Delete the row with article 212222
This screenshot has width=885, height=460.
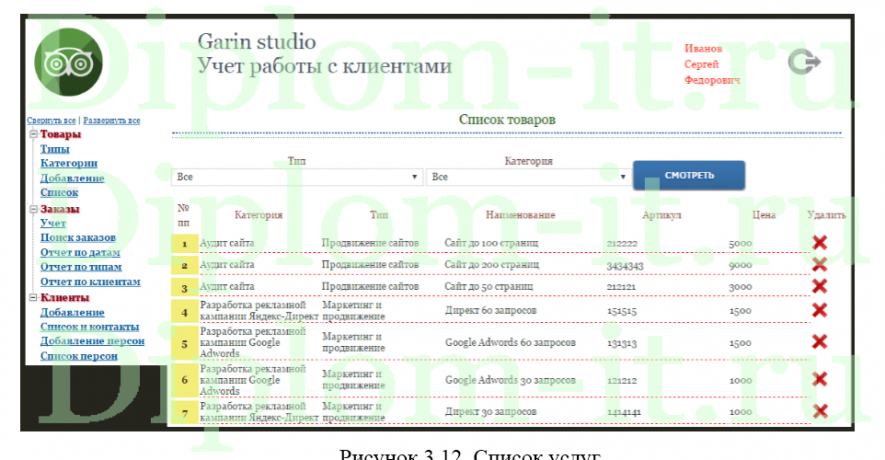820,243
